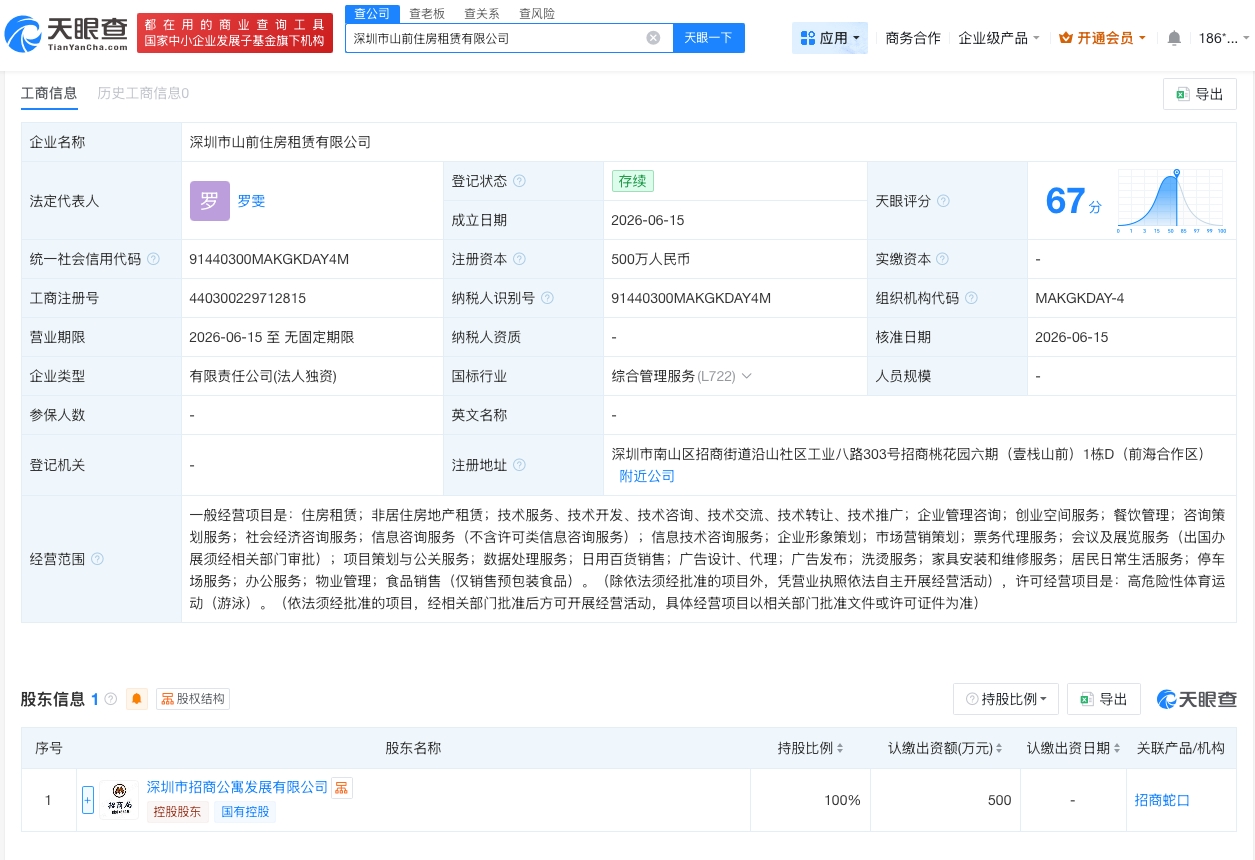Click the 有限责任公司(法人独资) enterprise type value
Screen dimensions: 1255x860
[x=263, y=376]
